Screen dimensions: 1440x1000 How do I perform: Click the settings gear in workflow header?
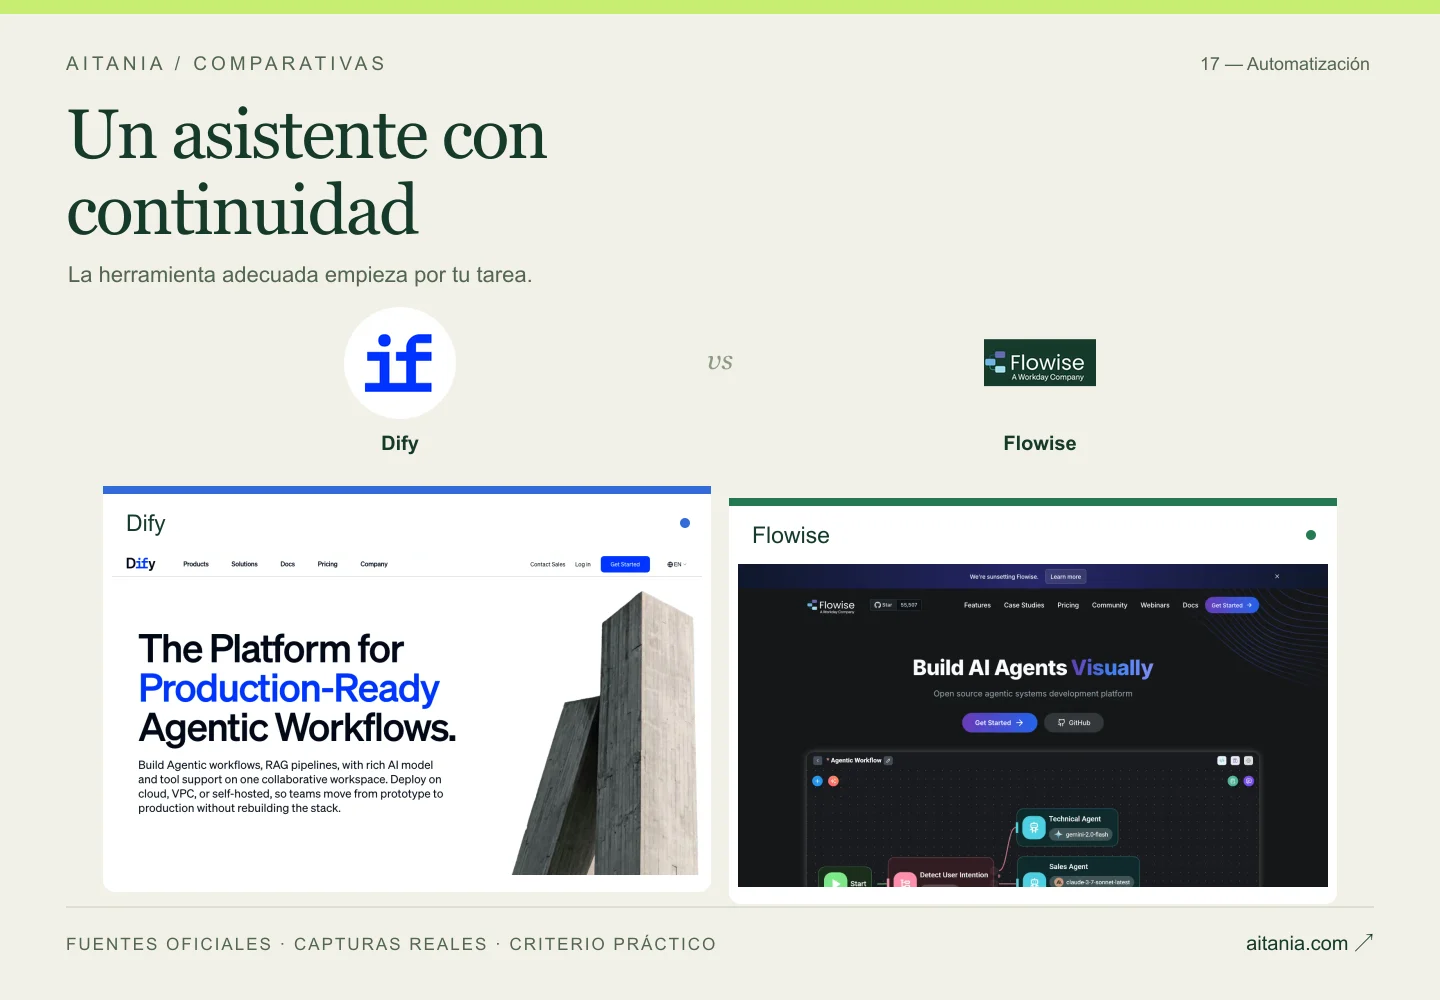pos(1248,761)
